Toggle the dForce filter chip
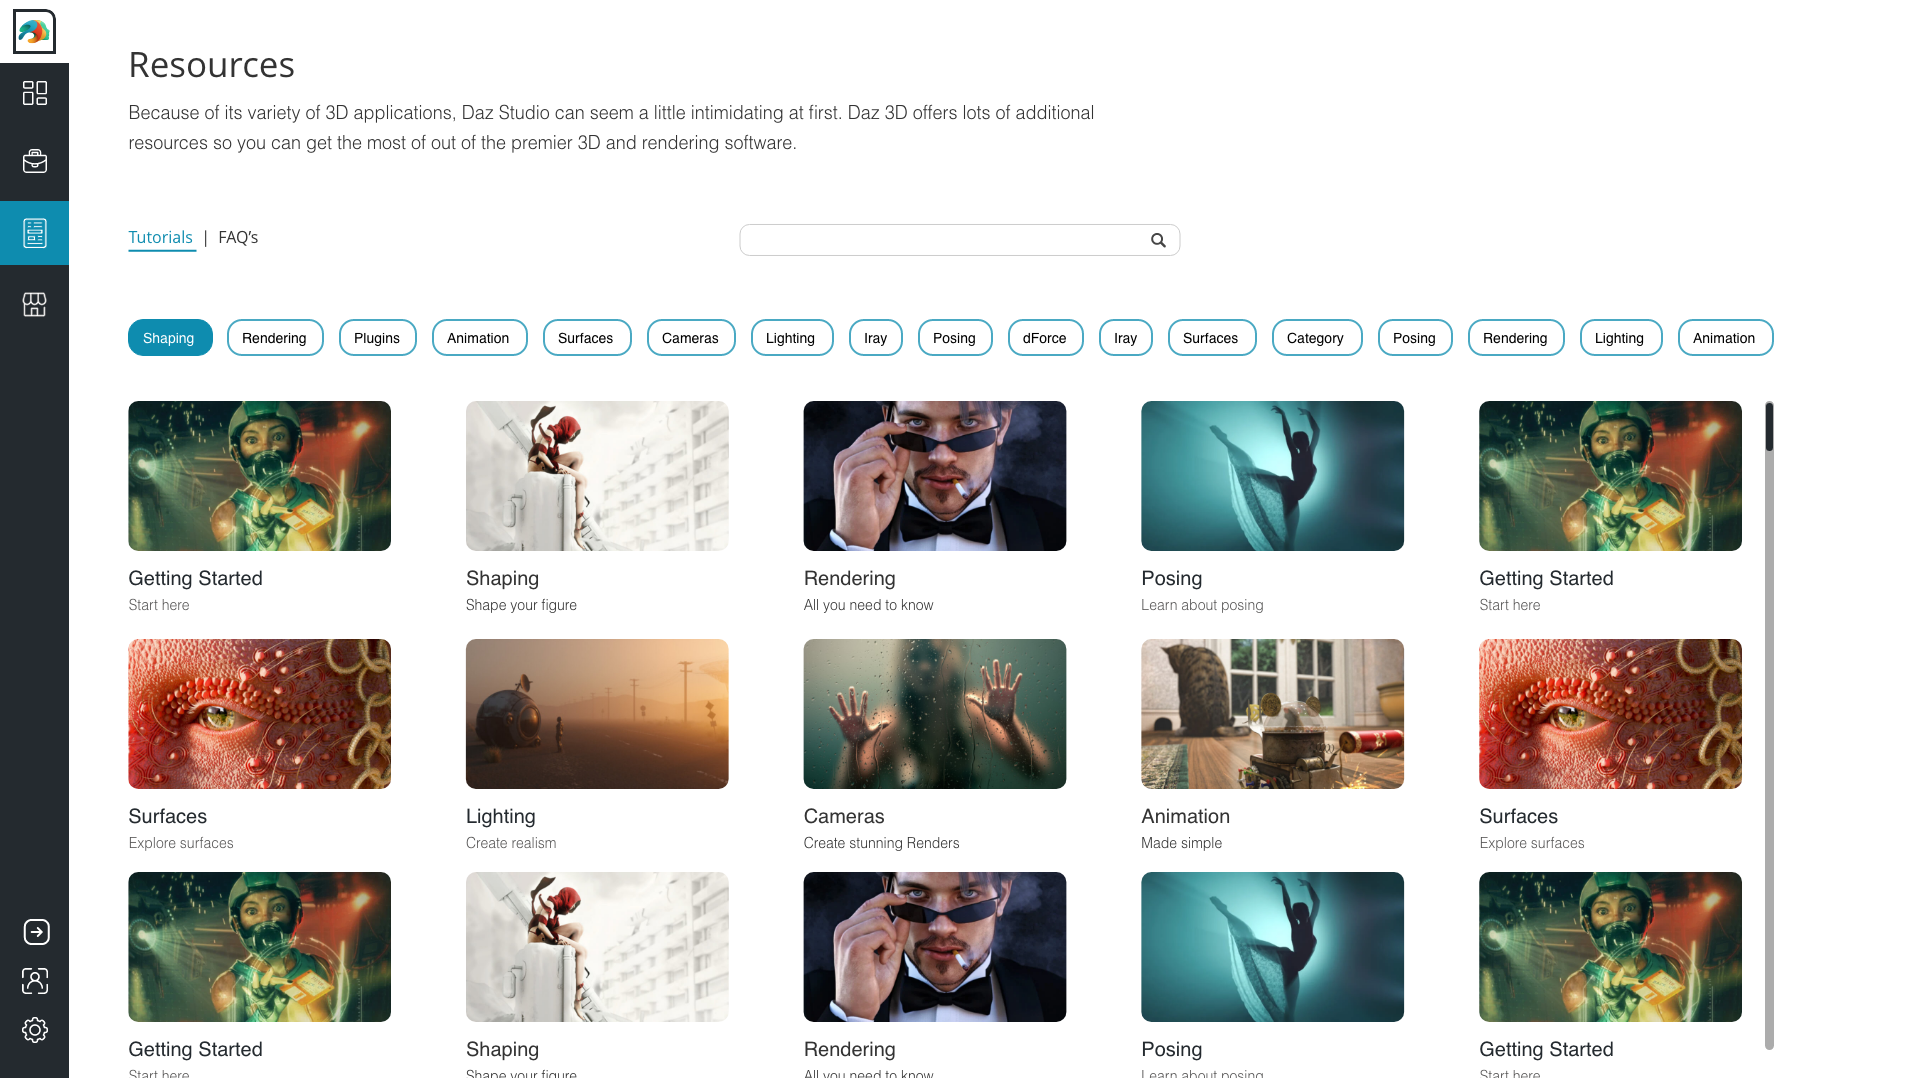1920x1078 pixels. pyautogui.click(x=1045, y=338)
